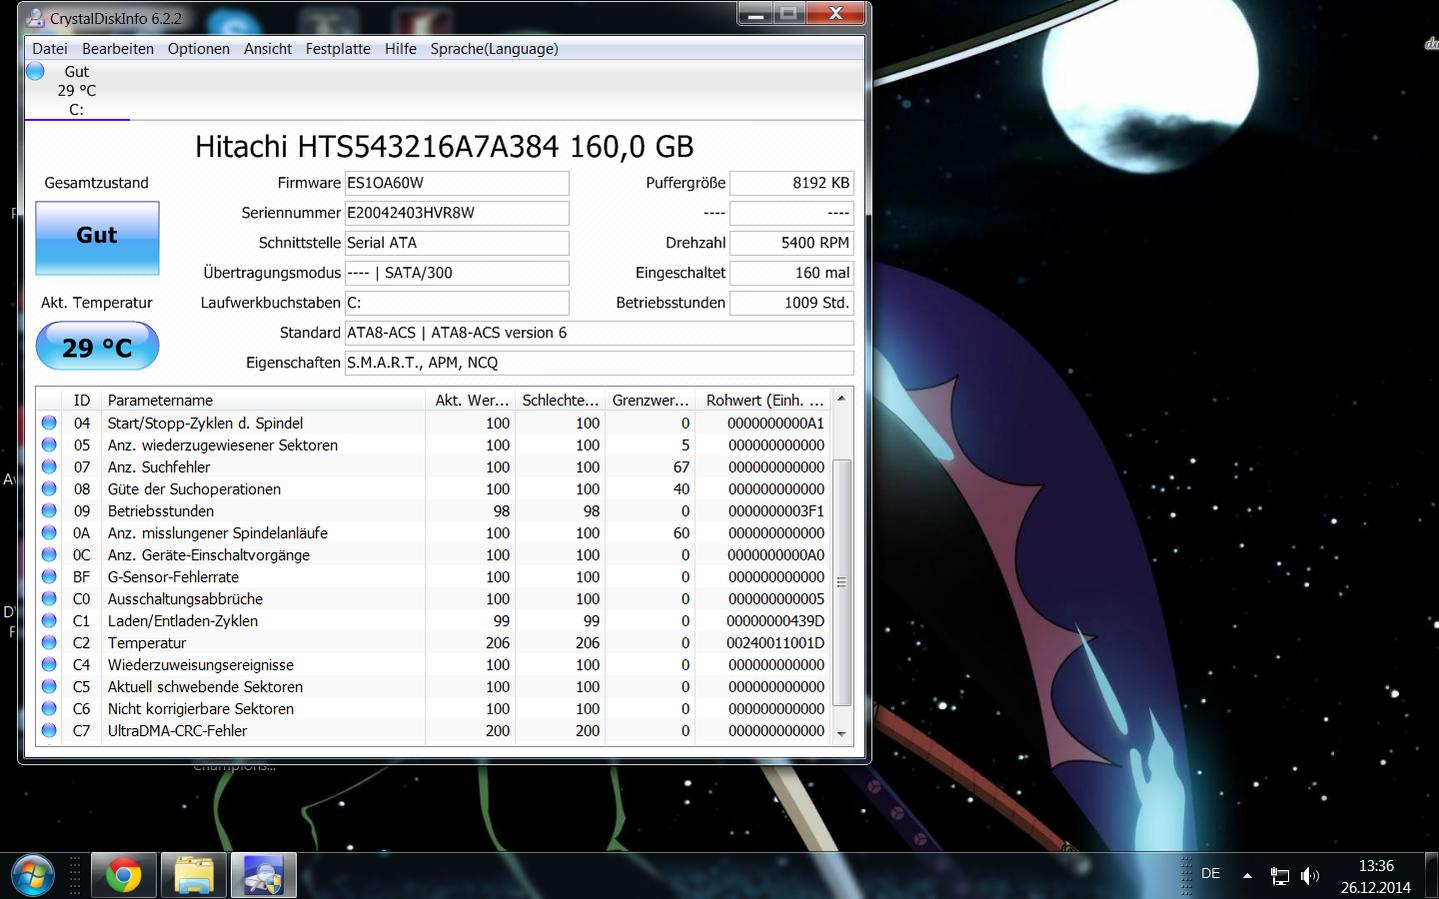Click the Parametername column header

(x=263, y=400)
